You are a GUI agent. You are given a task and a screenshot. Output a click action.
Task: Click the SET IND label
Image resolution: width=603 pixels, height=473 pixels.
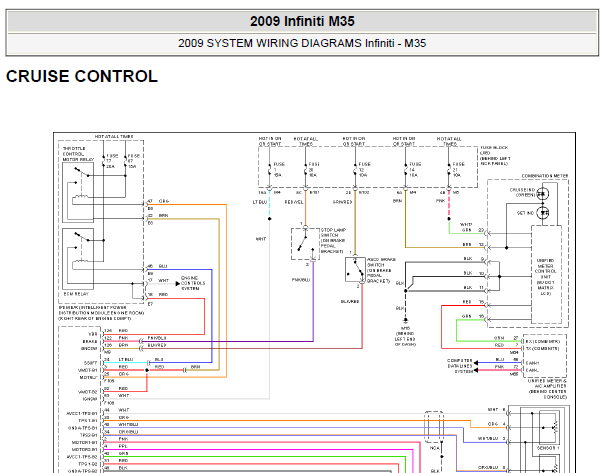pyautogui.click(x=525, y=213)
